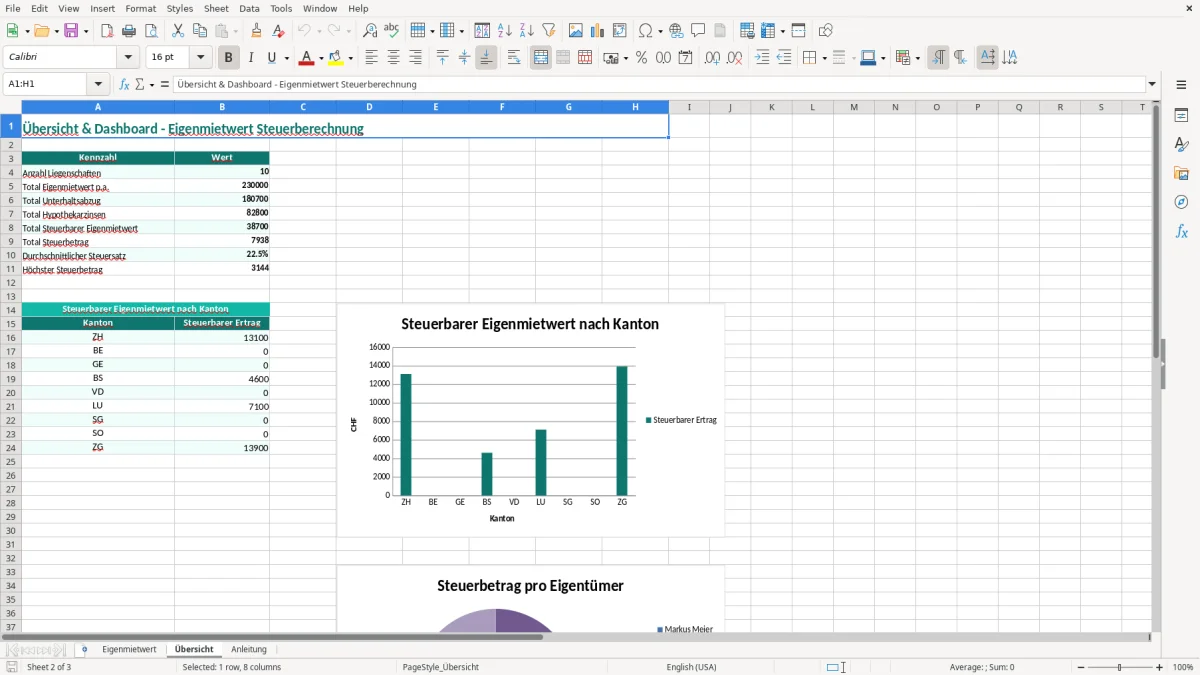1200x675 pixels.
Task: Click the formula input line
Action: click(658, 85)
